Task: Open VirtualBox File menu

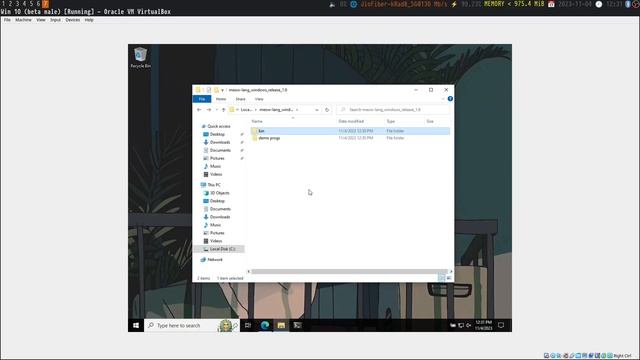Action: (7, 20)
